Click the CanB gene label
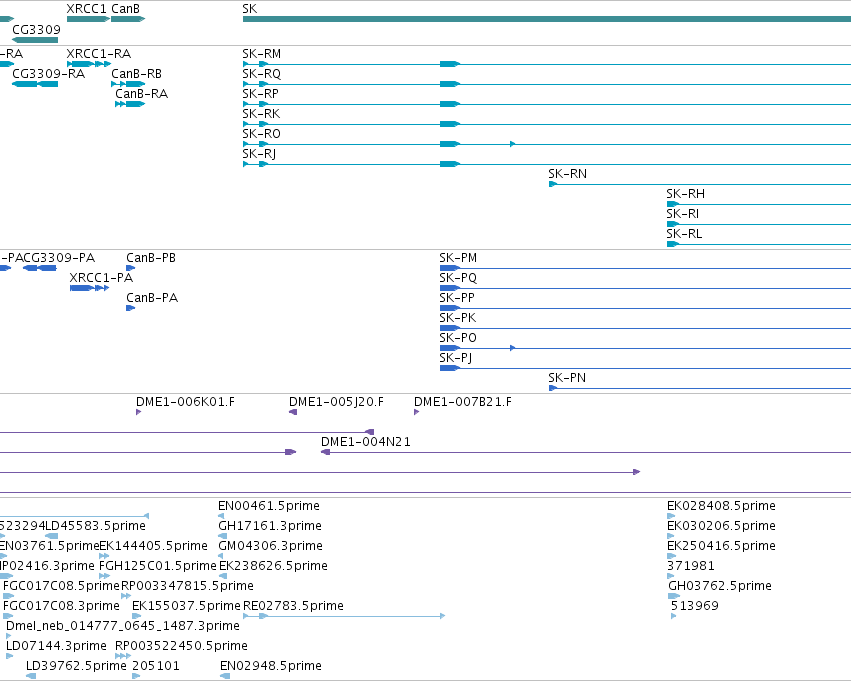851x681 pixels. [125, 9]
